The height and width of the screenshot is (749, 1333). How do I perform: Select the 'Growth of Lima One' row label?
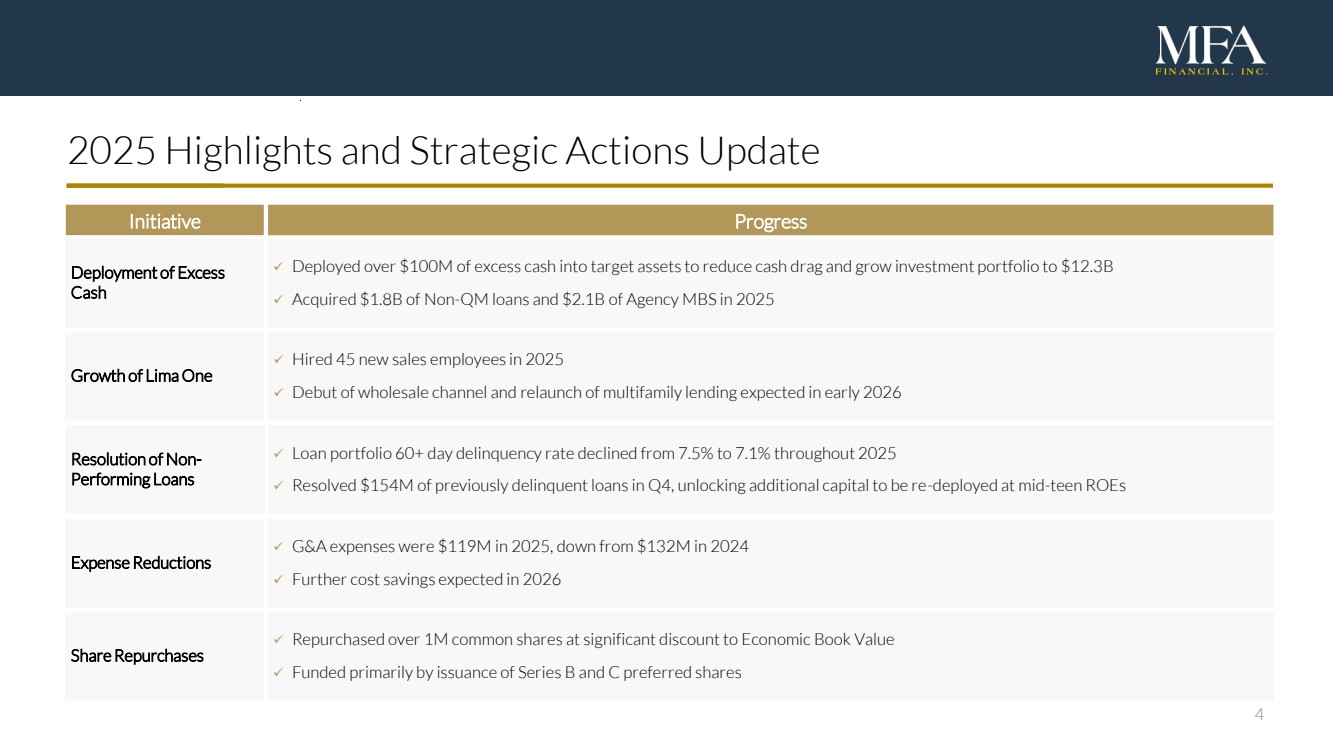(x=141, y=376)
